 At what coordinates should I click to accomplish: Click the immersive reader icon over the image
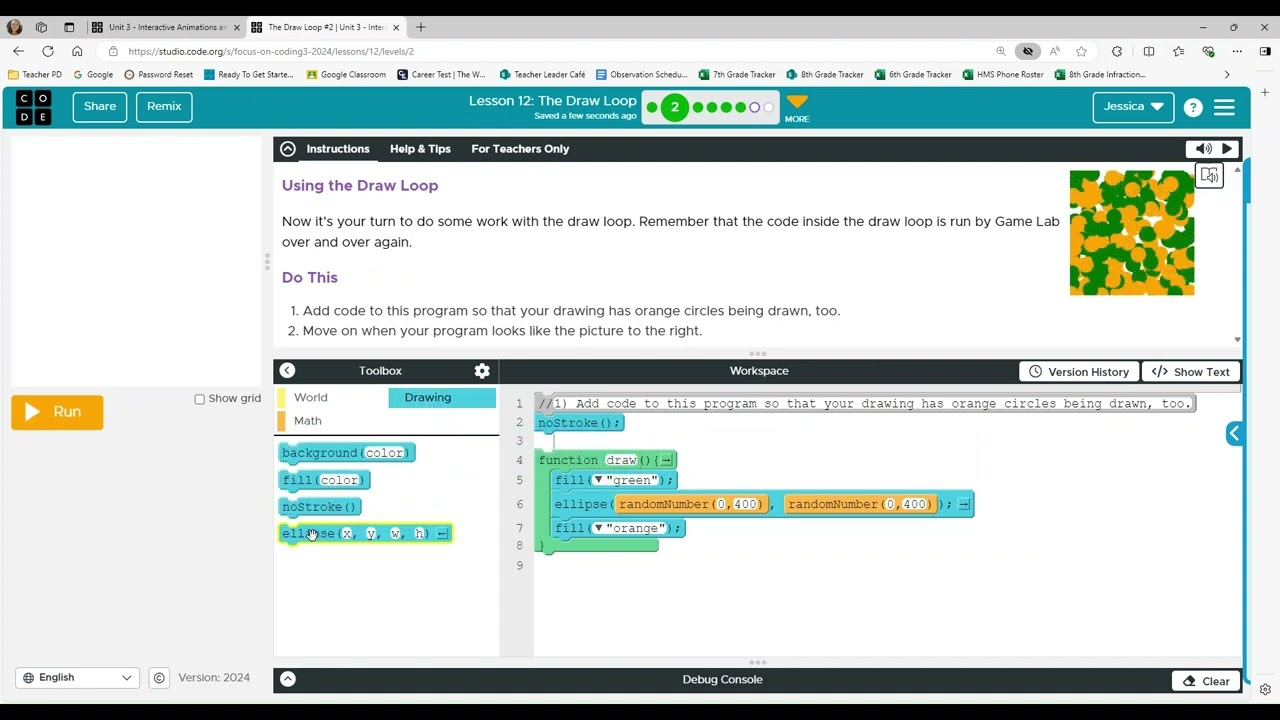click(x=1210, y=176)
